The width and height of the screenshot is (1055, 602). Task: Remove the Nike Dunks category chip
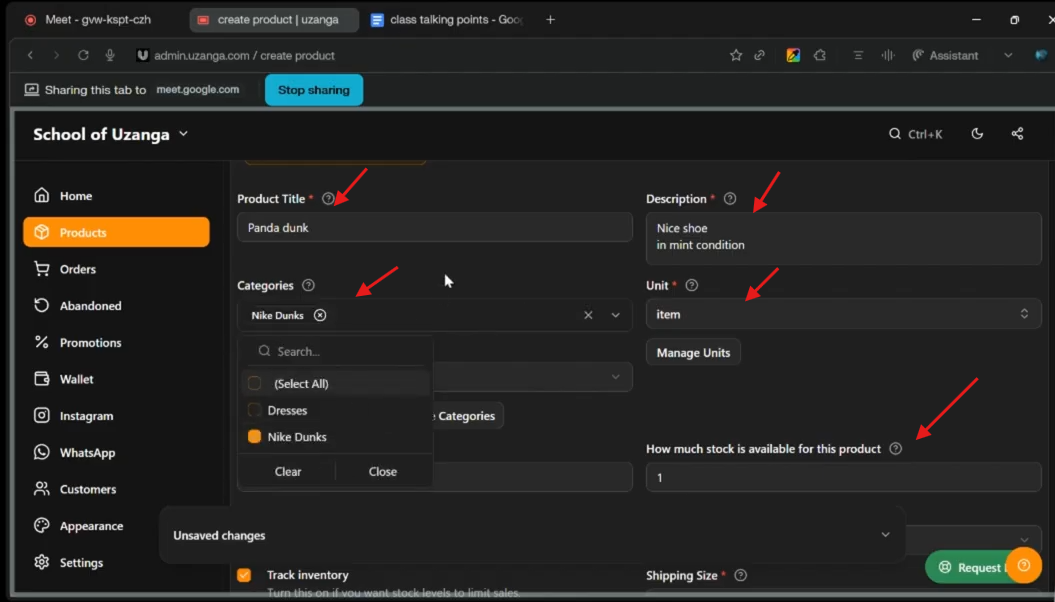320,315
